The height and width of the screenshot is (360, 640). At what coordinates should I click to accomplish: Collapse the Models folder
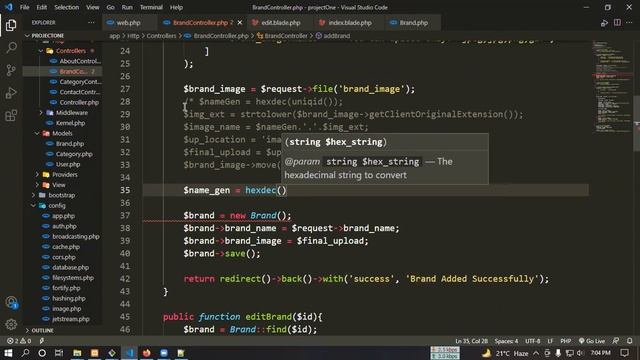tap(62, 133)
